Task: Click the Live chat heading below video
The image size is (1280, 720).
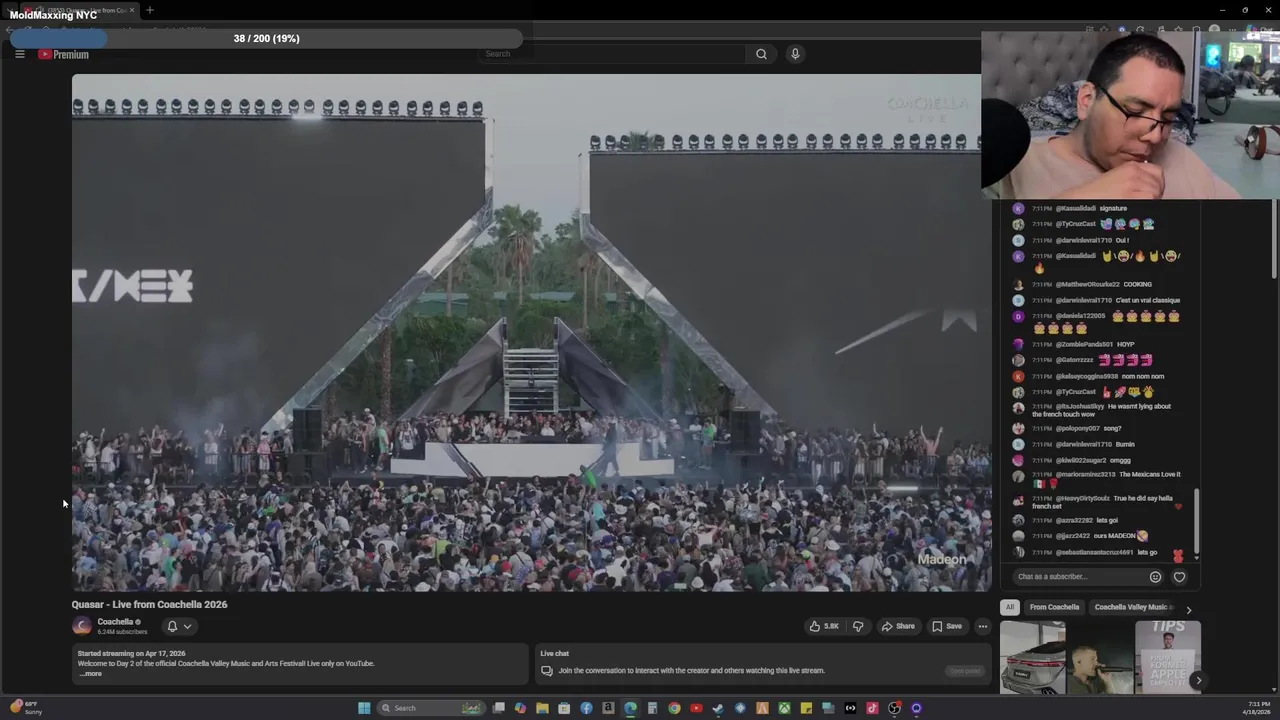Action: (x=555, y=653)
